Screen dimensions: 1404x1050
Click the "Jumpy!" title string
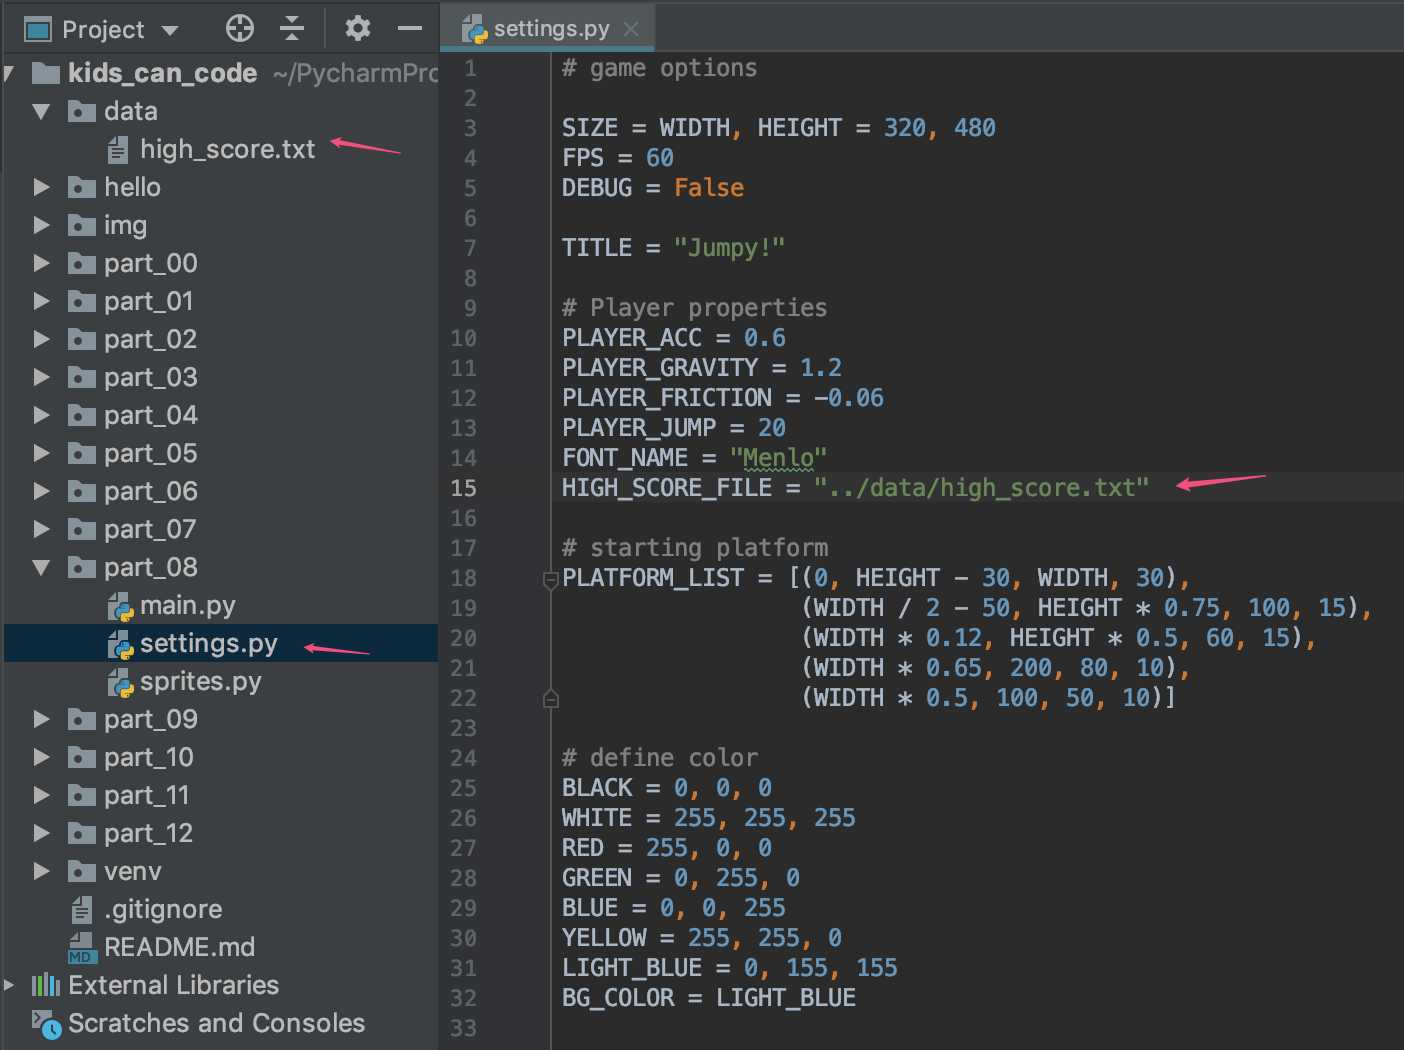[x=729, y=248]
